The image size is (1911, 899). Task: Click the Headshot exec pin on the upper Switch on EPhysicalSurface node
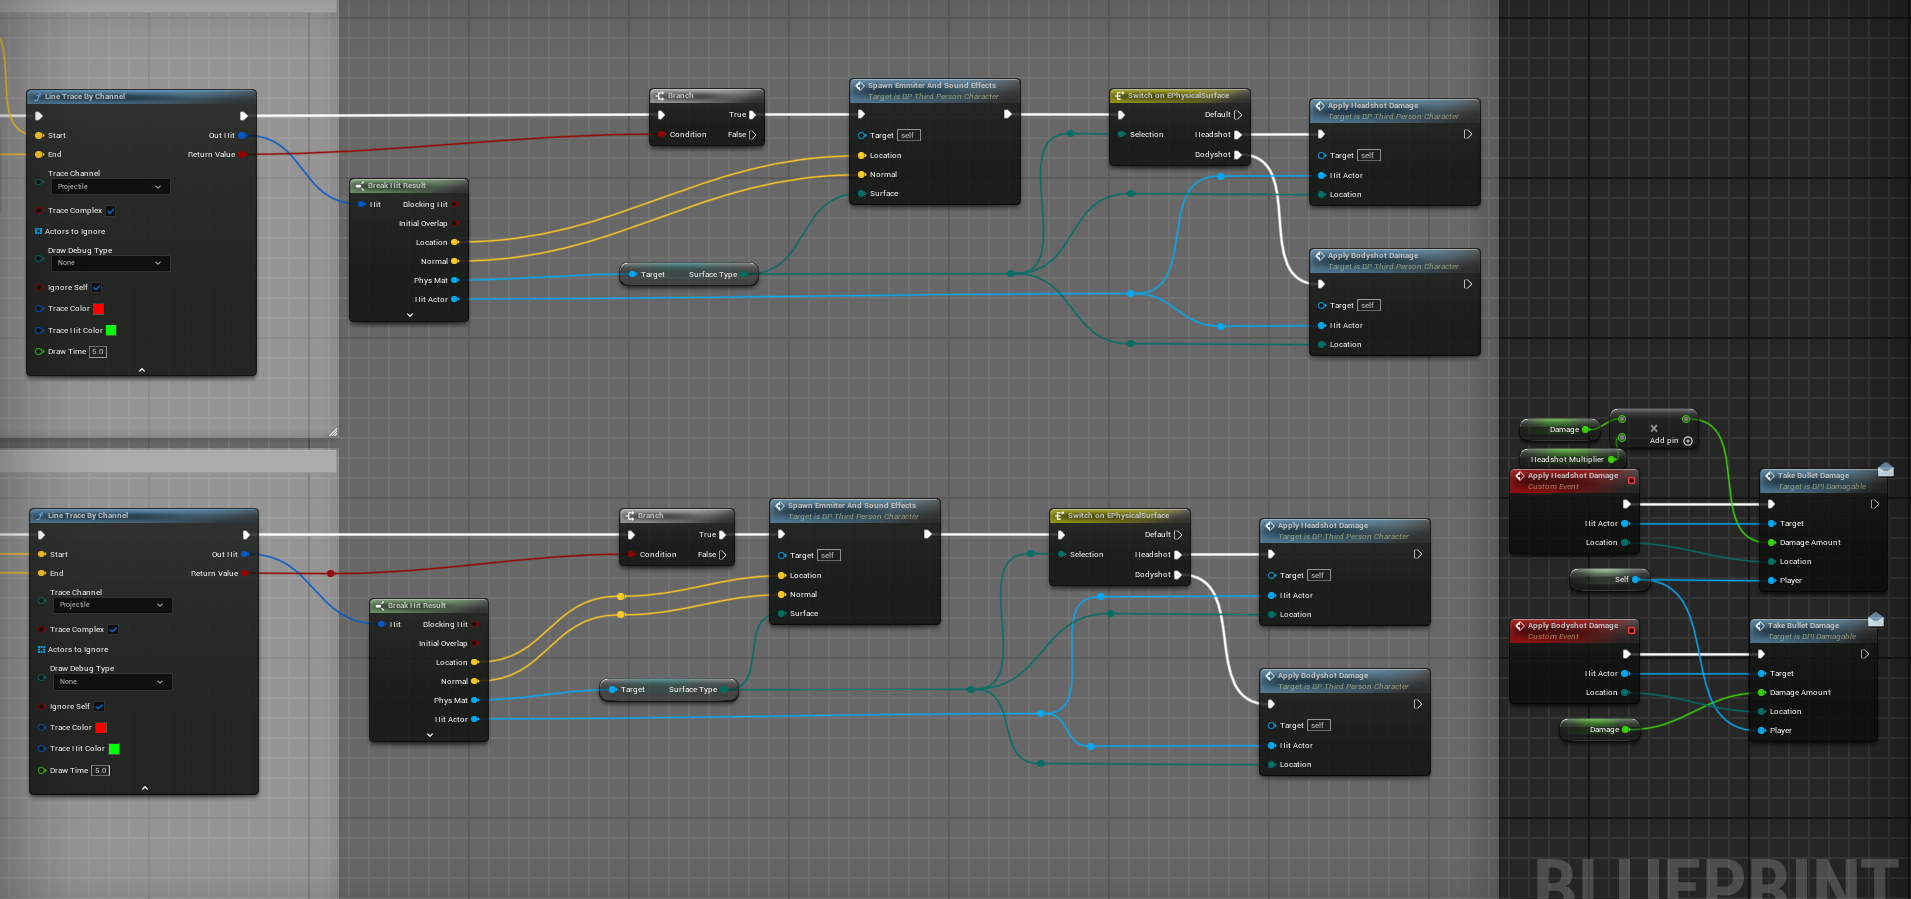point(1238,135)
